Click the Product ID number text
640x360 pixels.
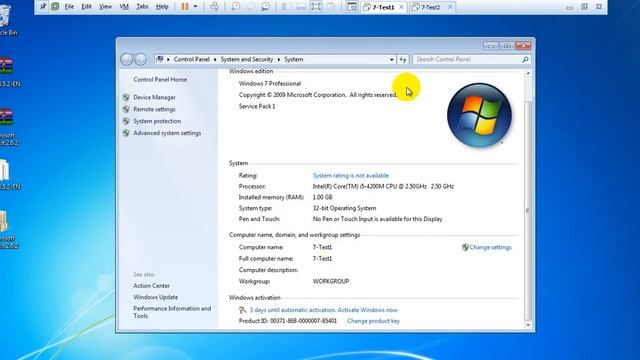coord(304,321)
